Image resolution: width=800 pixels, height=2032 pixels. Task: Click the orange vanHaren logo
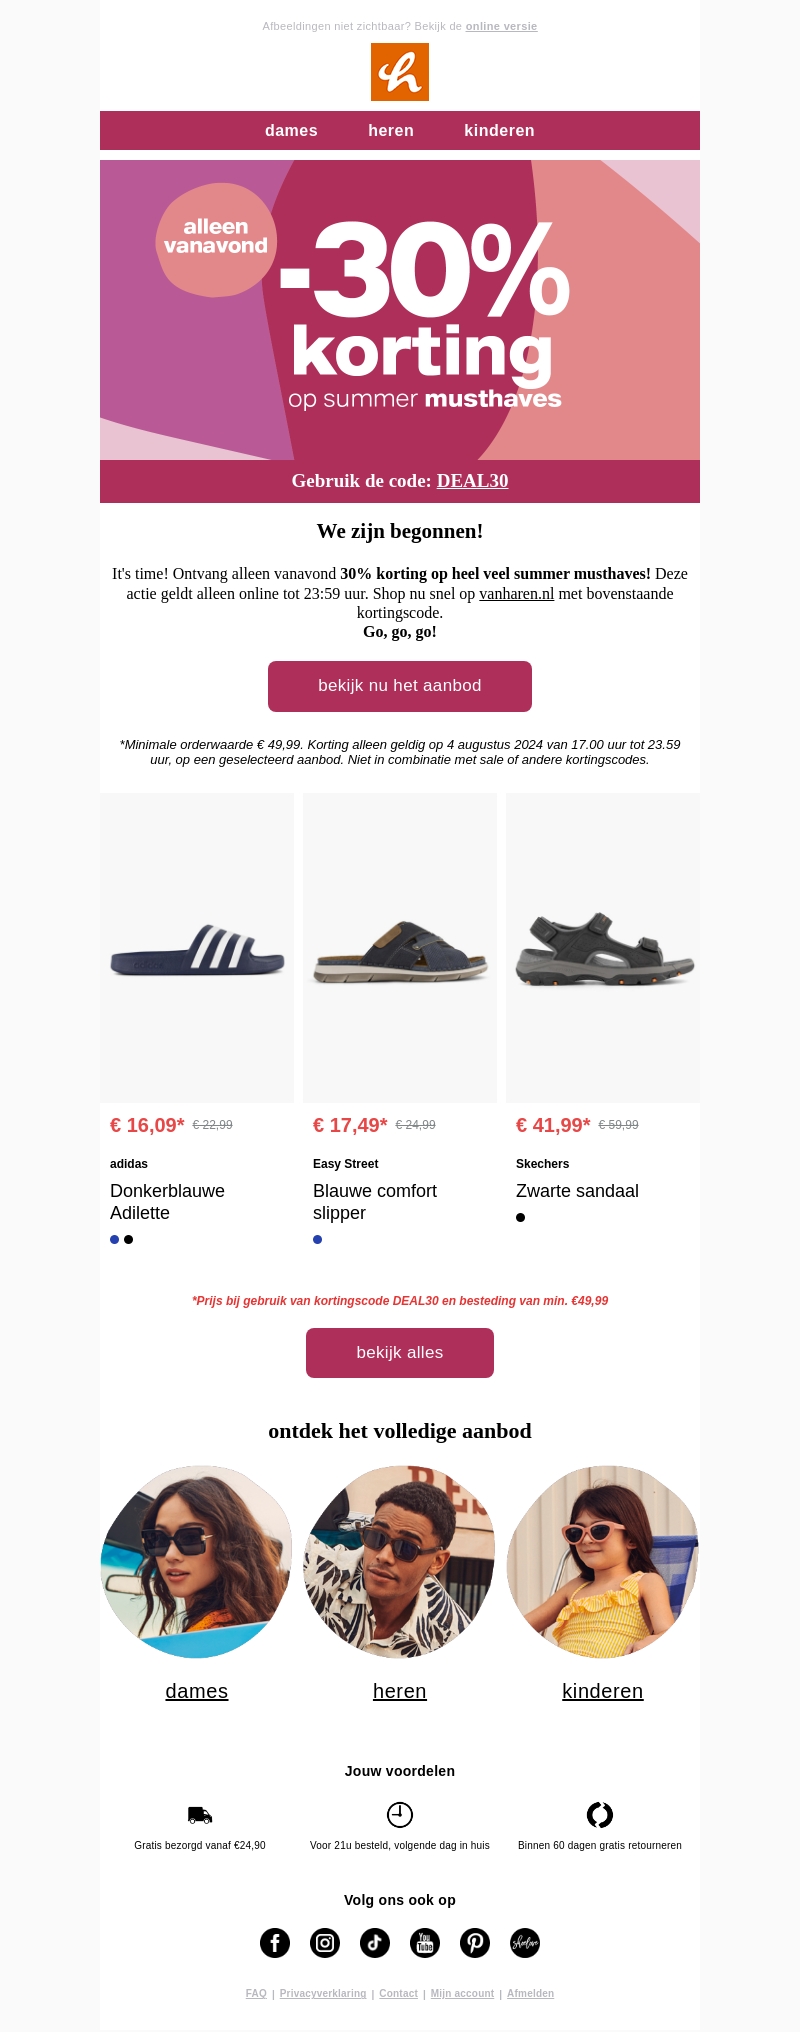pos(400,72)
